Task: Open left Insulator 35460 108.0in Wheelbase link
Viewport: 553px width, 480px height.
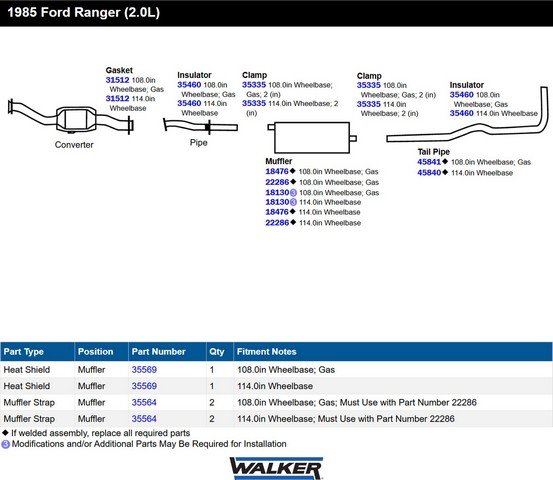Action: [x=189, y=85]
